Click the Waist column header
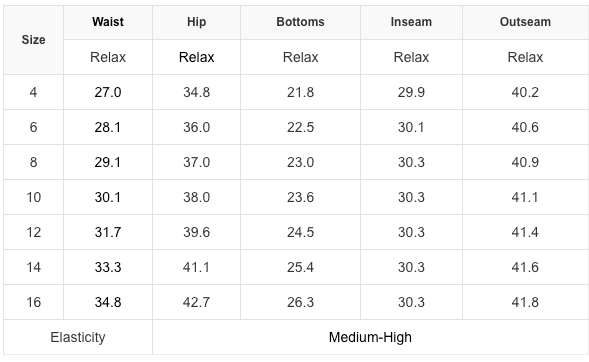Image resolution: width=589 pixels, height=362 pixels. (108, 22)
